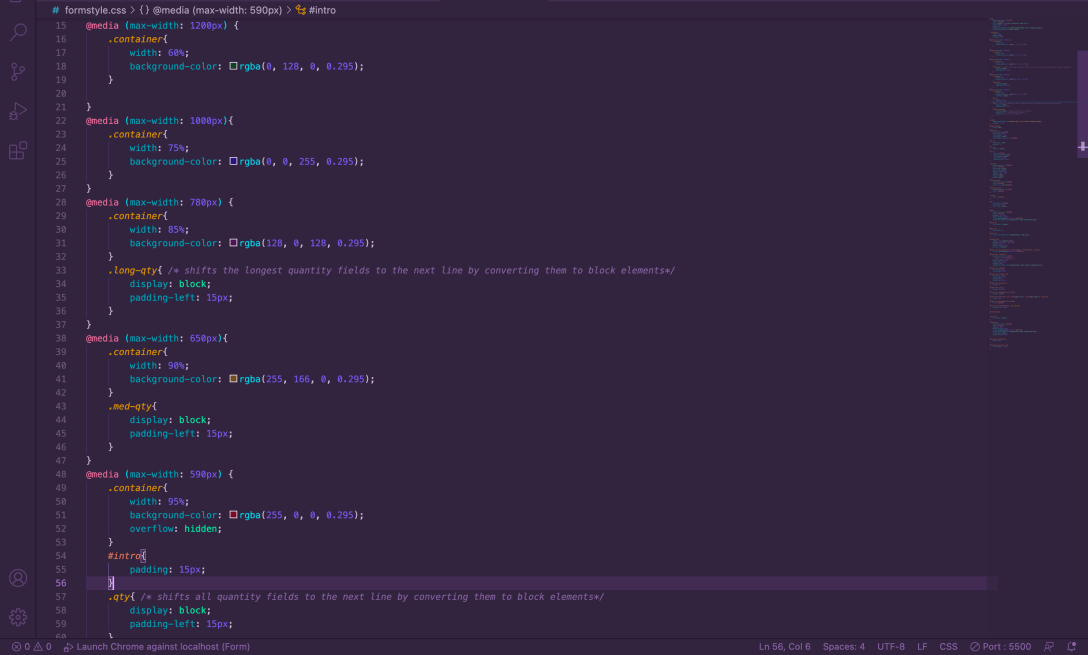
Task: Open the Source Control view
Action: tap(18, 72)
